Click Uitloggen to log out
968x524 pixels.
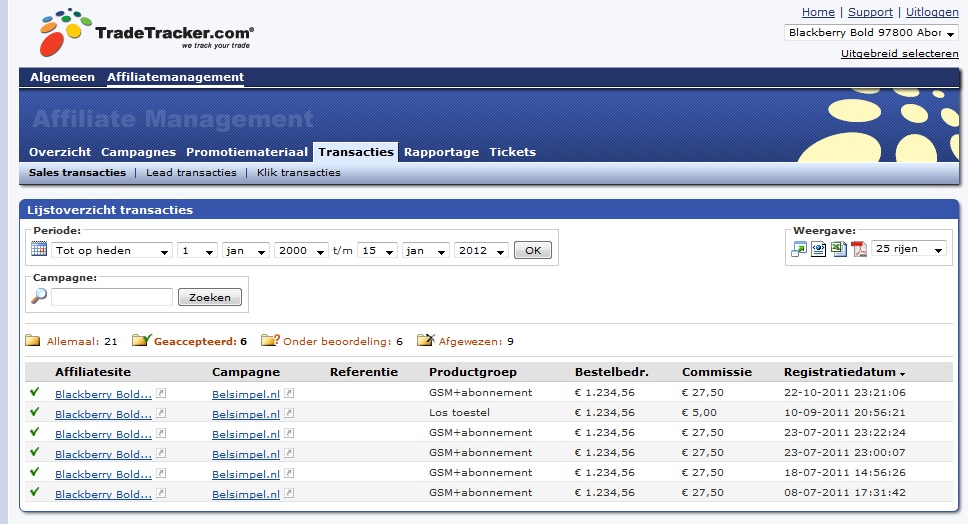pos(932,12)
